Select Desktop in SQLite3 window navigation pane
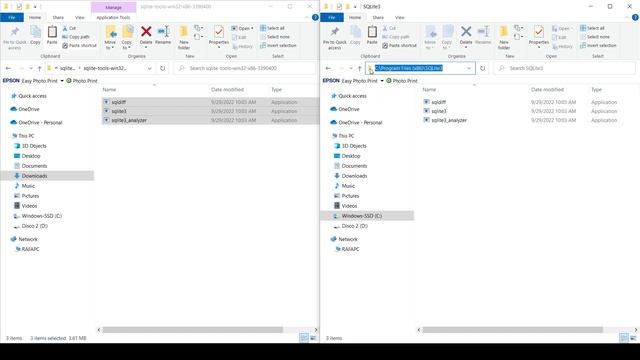Screen dimensions: 640x360 click(351, 156)
